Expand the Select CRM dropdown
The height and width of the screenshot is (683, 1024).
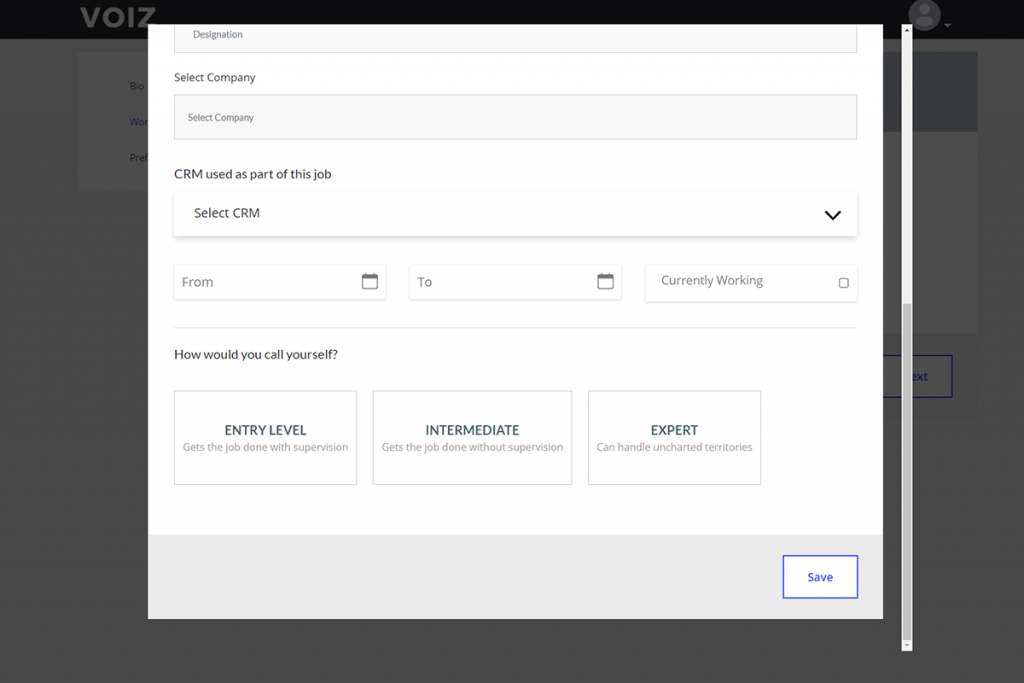coord(515,214)
